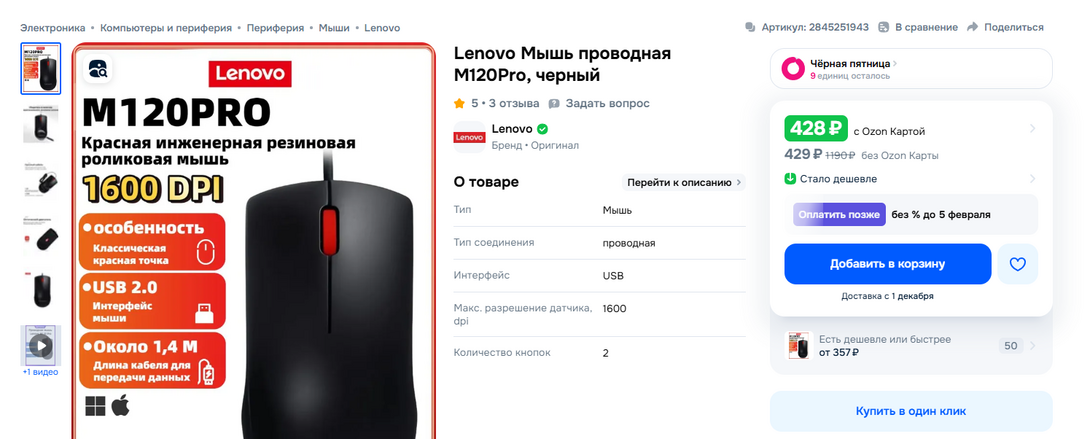Screen dimensions: 1090x439
Task: Click the ask question chat icon
Action: [554, 103]
